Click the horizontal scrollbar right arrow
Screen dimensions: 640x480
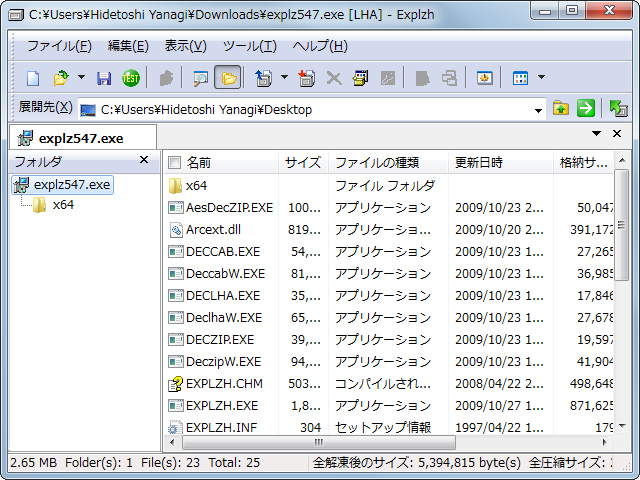[604, 442]
